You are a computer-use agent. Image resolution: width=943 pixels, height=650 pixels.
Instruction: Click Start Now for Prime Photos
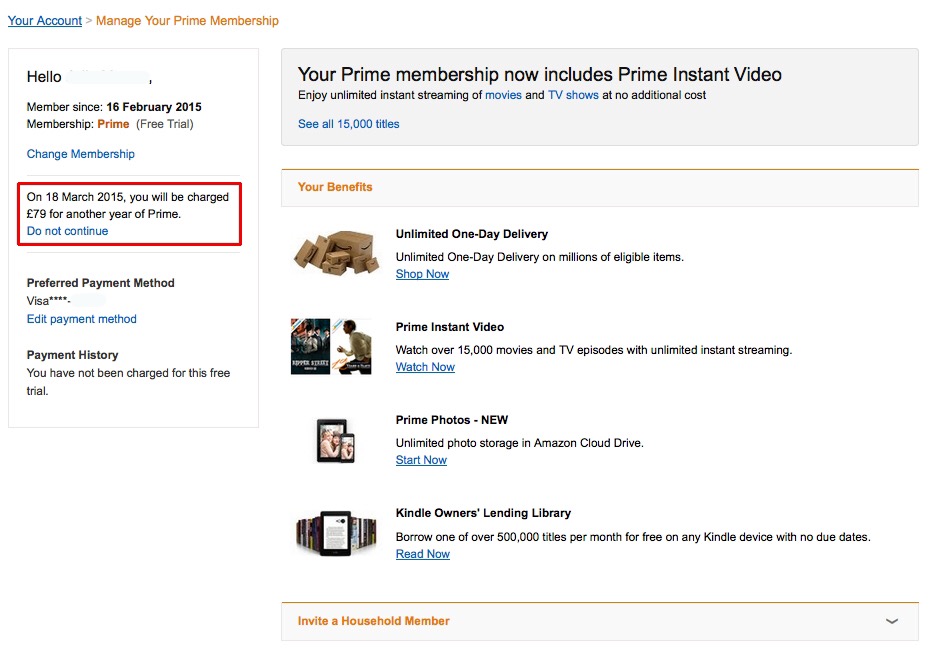pyautogui.click(x=421, y=460)
